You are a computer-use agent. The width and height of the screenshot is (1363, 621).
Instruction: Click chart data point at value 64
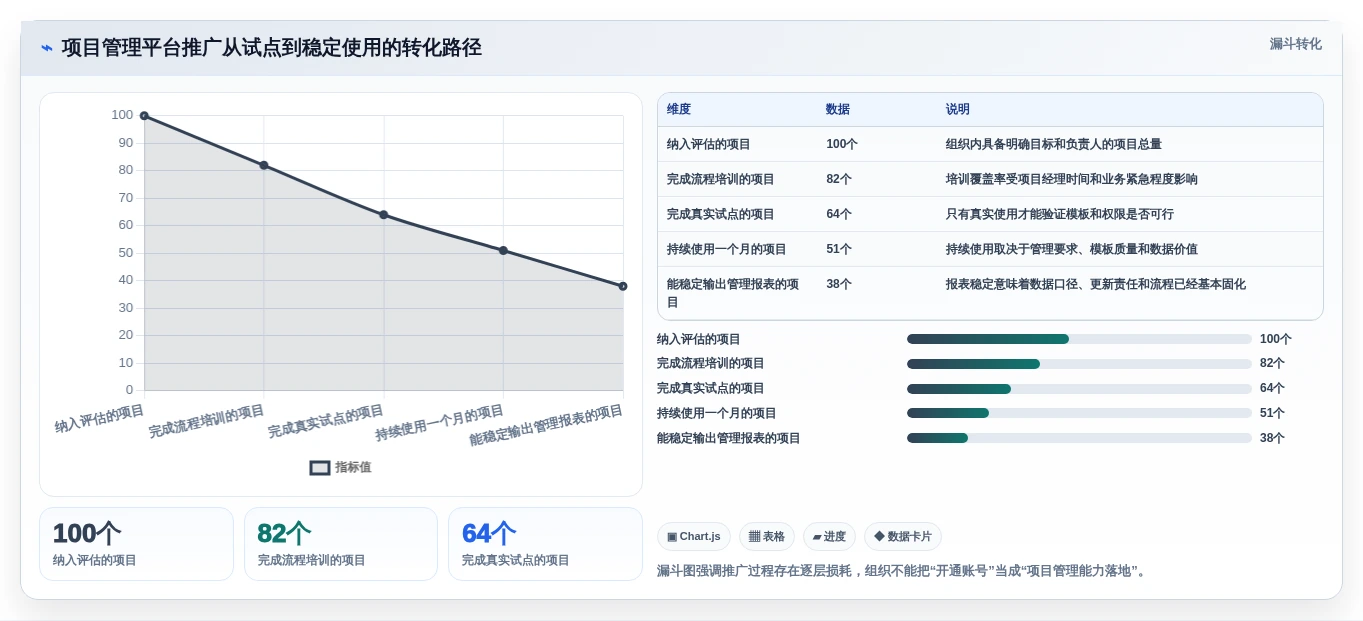[x=384, y=215]
